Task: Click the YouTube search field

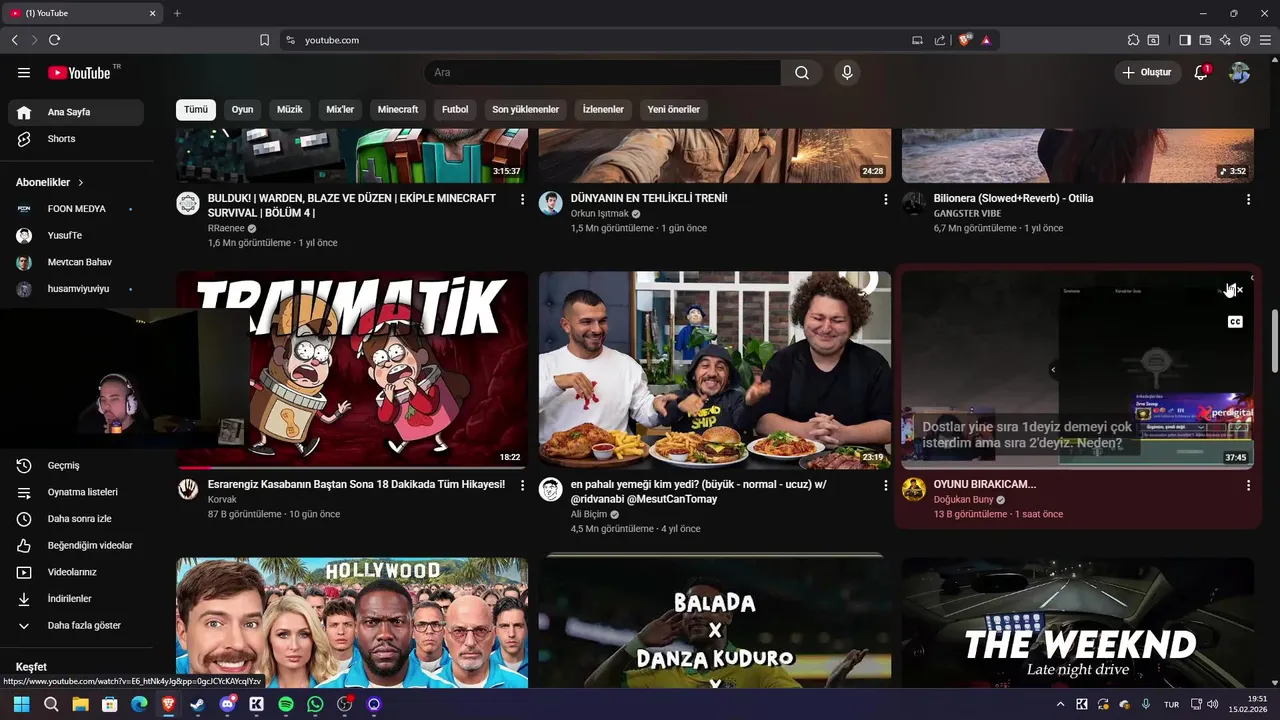Action: [x=603, y=73]
